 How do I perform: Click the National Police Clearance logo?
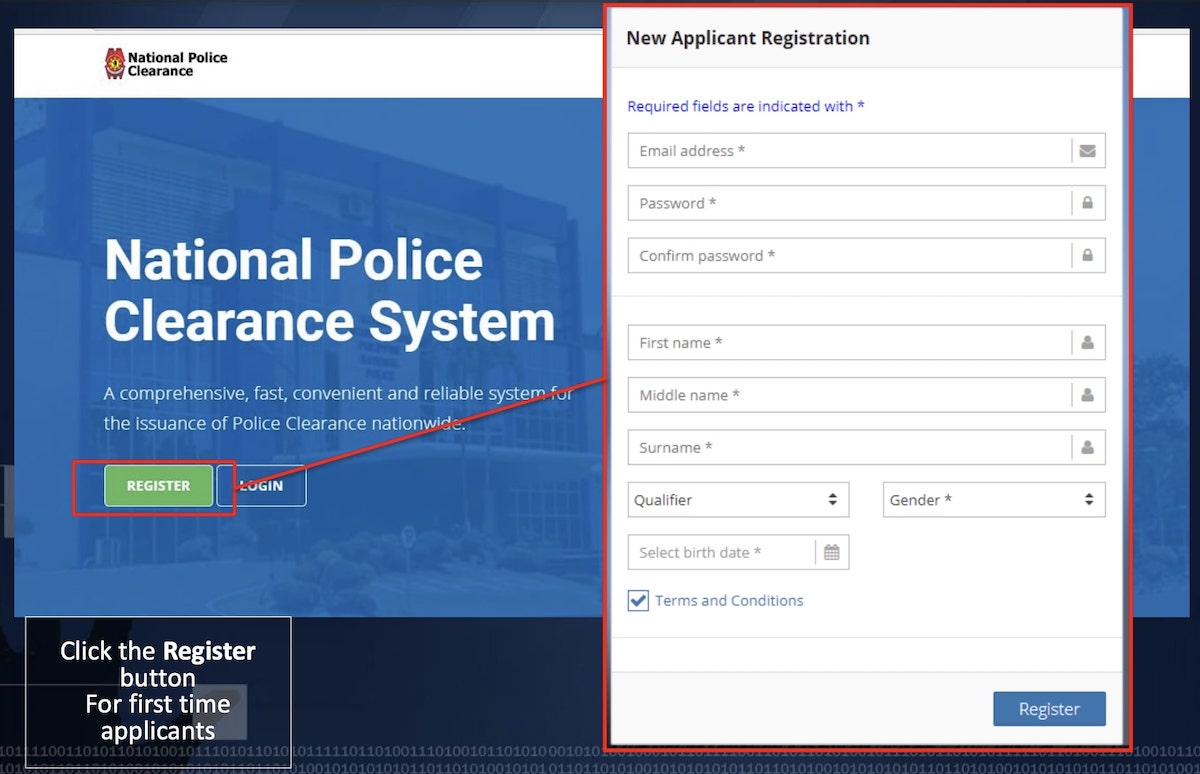(x=166, y=64)
